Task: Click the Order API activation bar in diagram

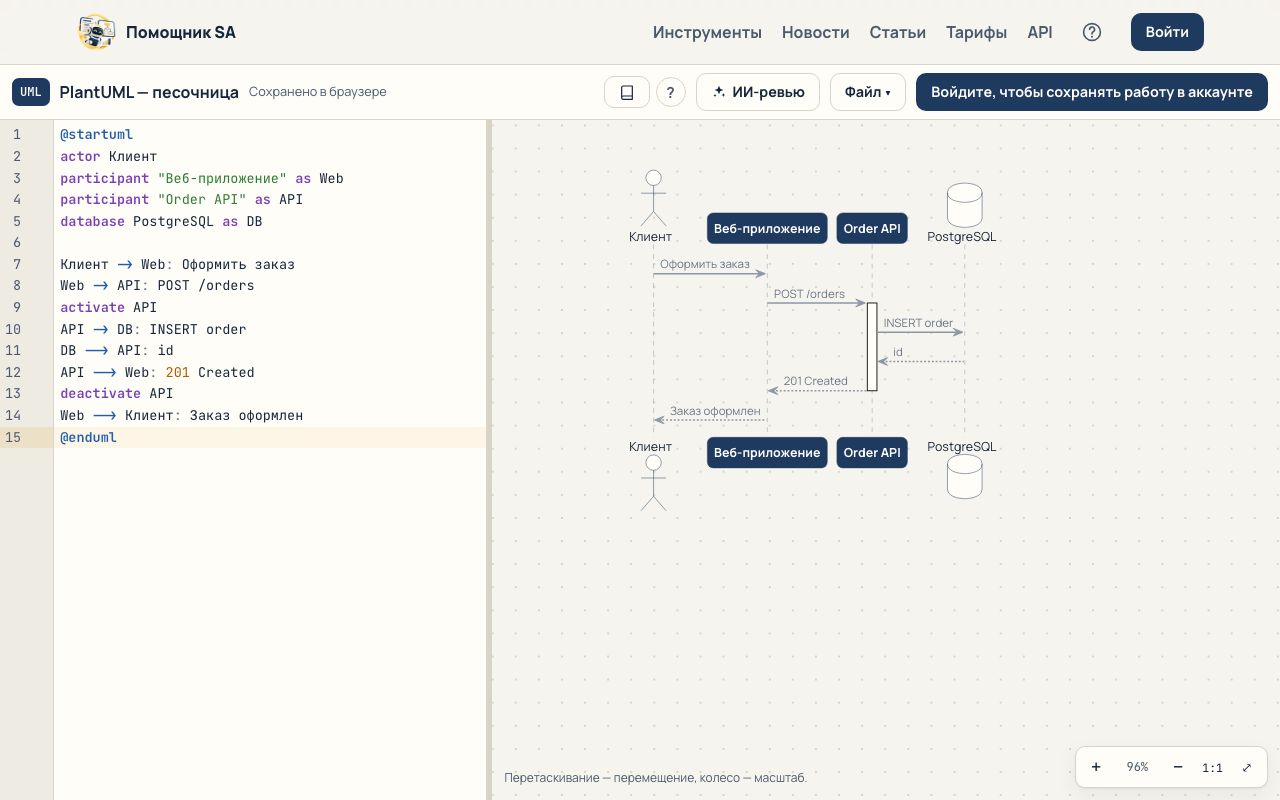Action: (x=872, y=346)
